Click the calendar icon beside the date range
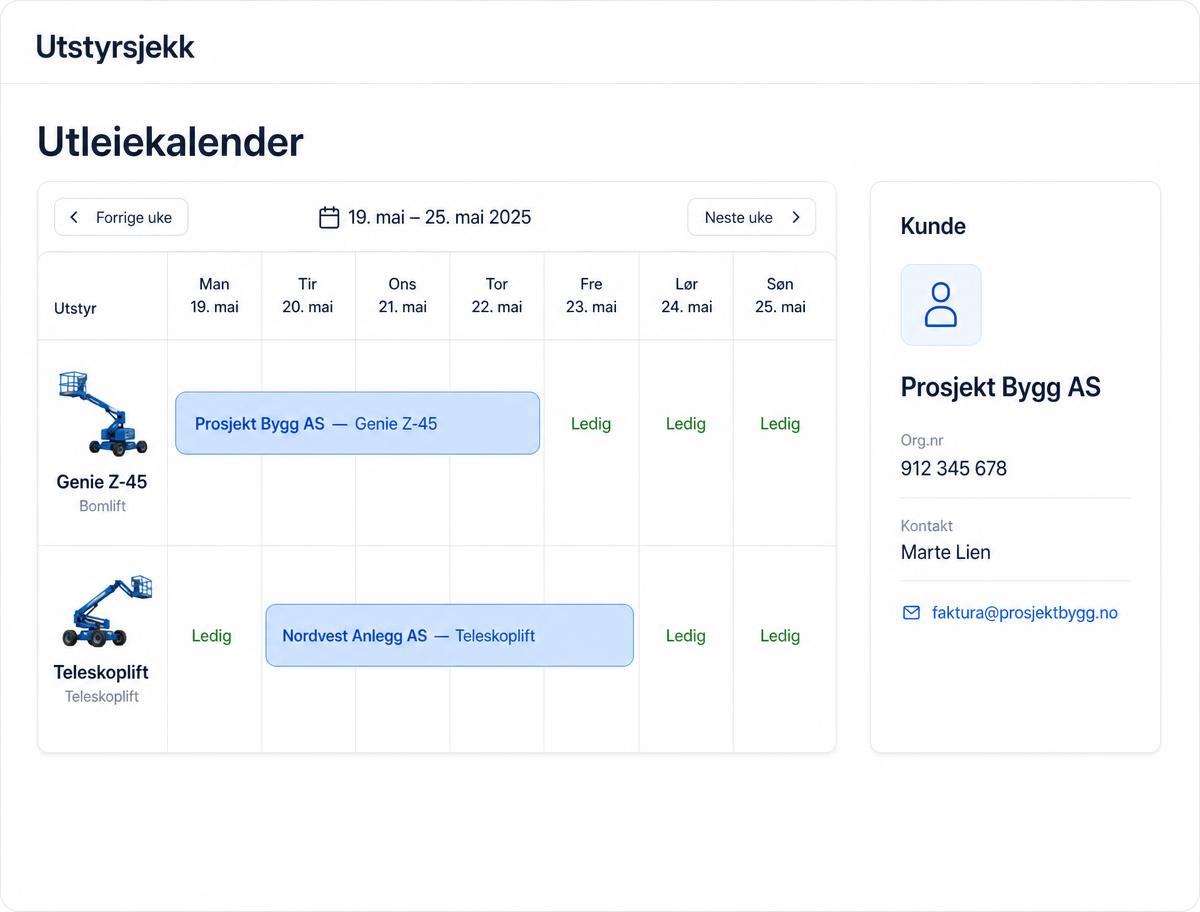Image resolution: width=1200 pixels, height=912 pixels. click(x=329, y=217)
